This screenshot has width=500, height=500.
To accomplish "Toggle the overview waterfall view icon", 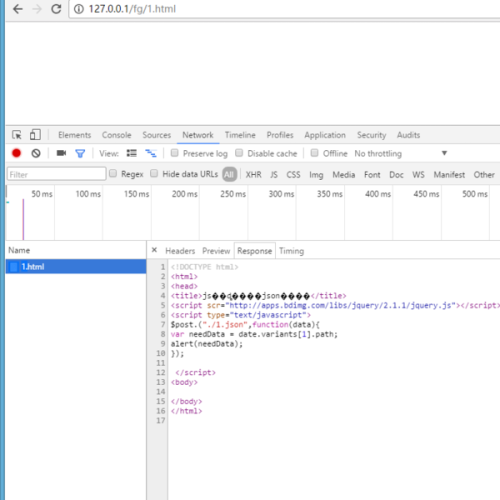I will (x=151, y=153).
